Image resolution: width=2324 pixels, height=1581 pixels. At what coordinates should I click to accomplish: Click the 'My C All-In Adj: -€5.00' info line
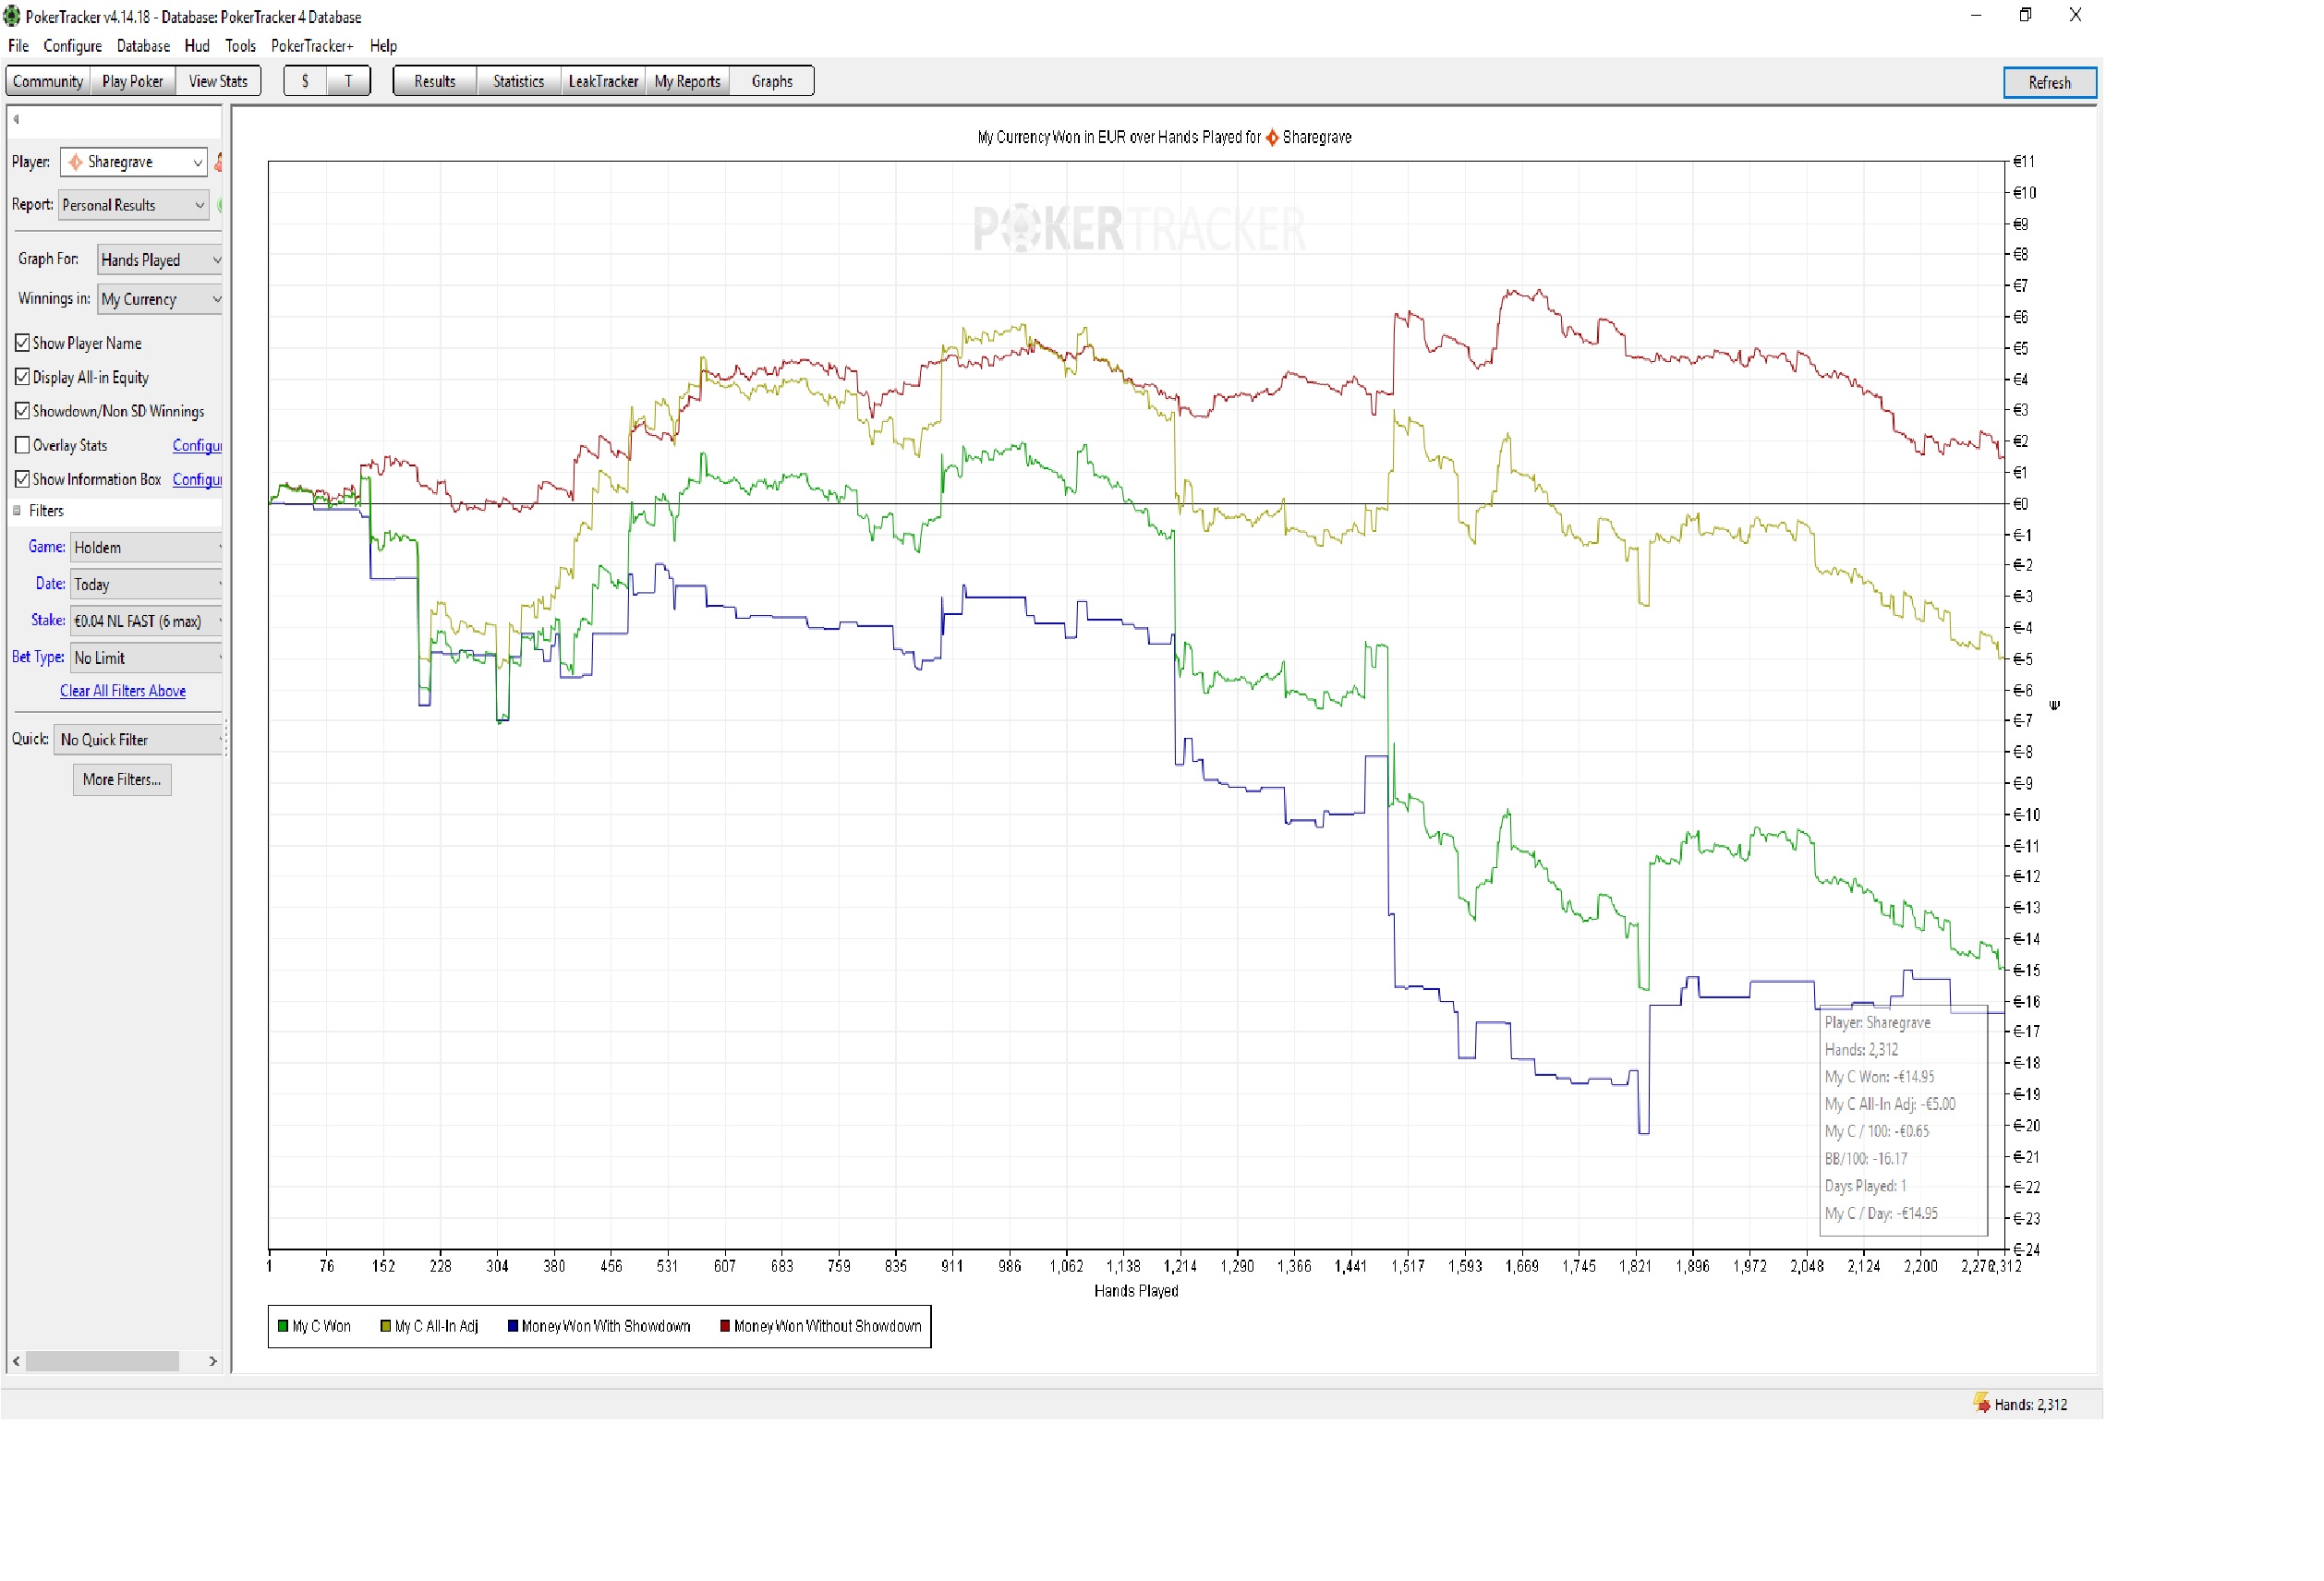[x=1890, y=1104]
